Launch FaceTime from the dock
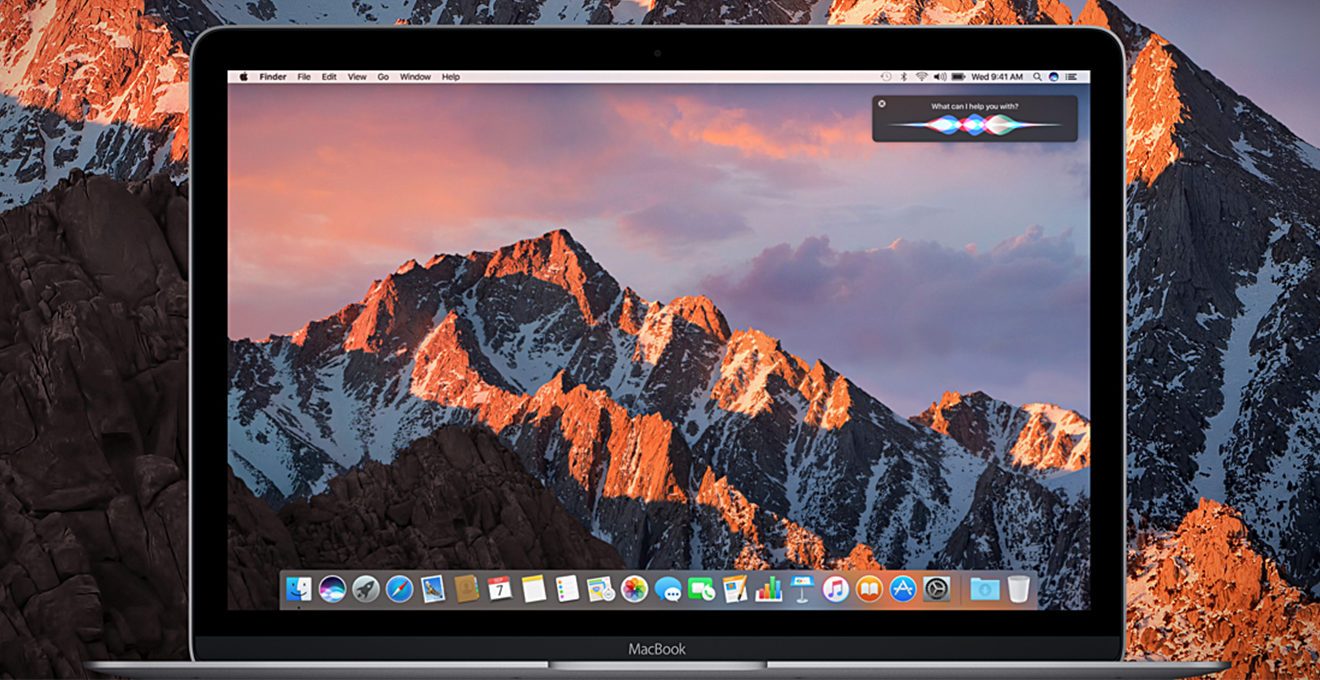Image resolution: width=1320 pixels, height=680 pixels. tap(702, 589)
